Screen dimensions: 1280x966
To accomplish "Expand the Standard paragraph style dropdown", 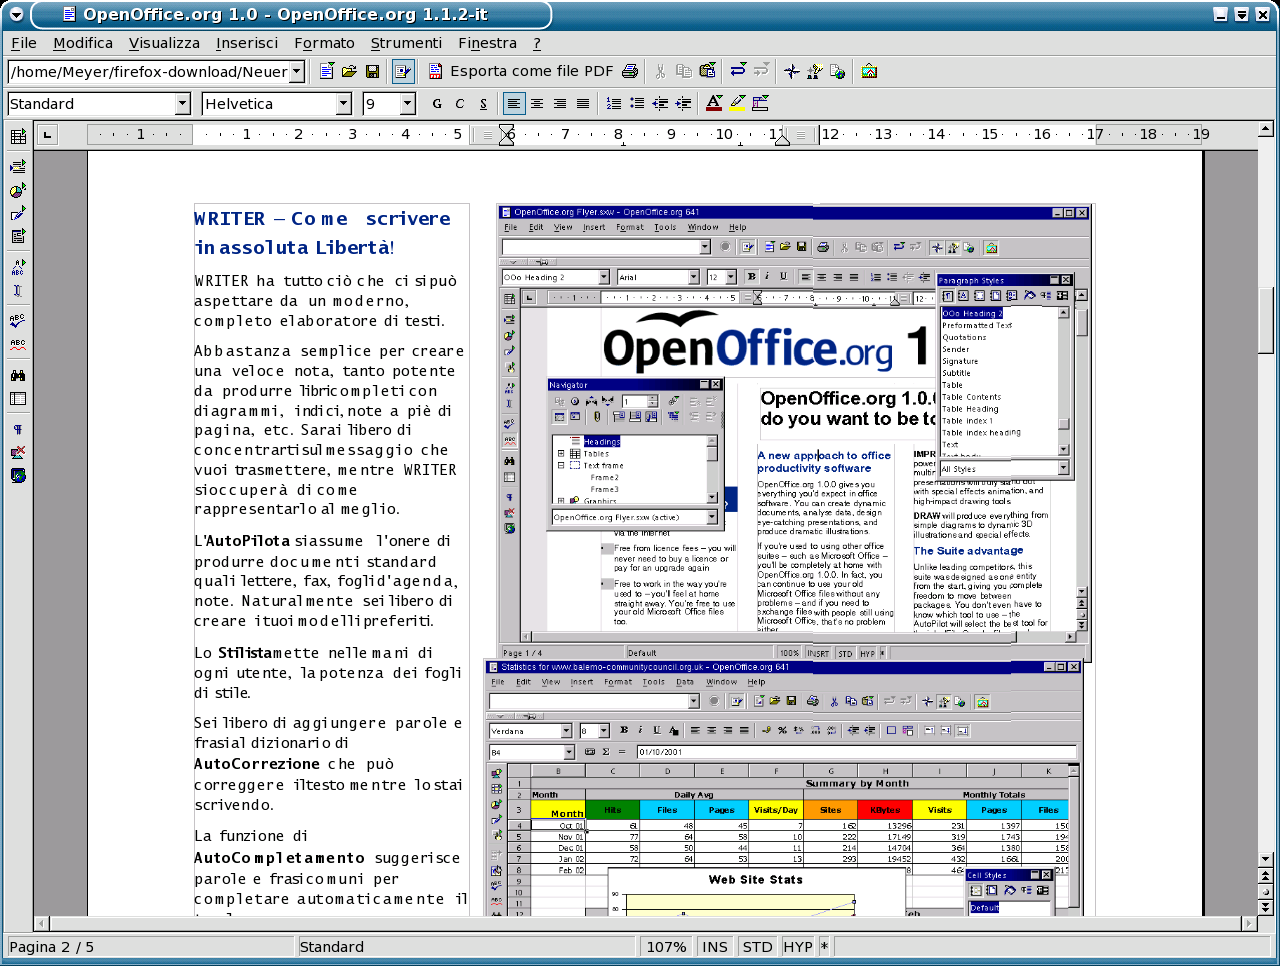I will [182, 104].
